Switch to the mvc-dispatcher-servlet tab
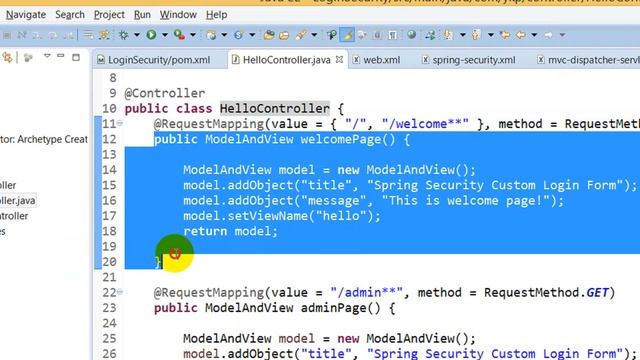 click(588, 60)
